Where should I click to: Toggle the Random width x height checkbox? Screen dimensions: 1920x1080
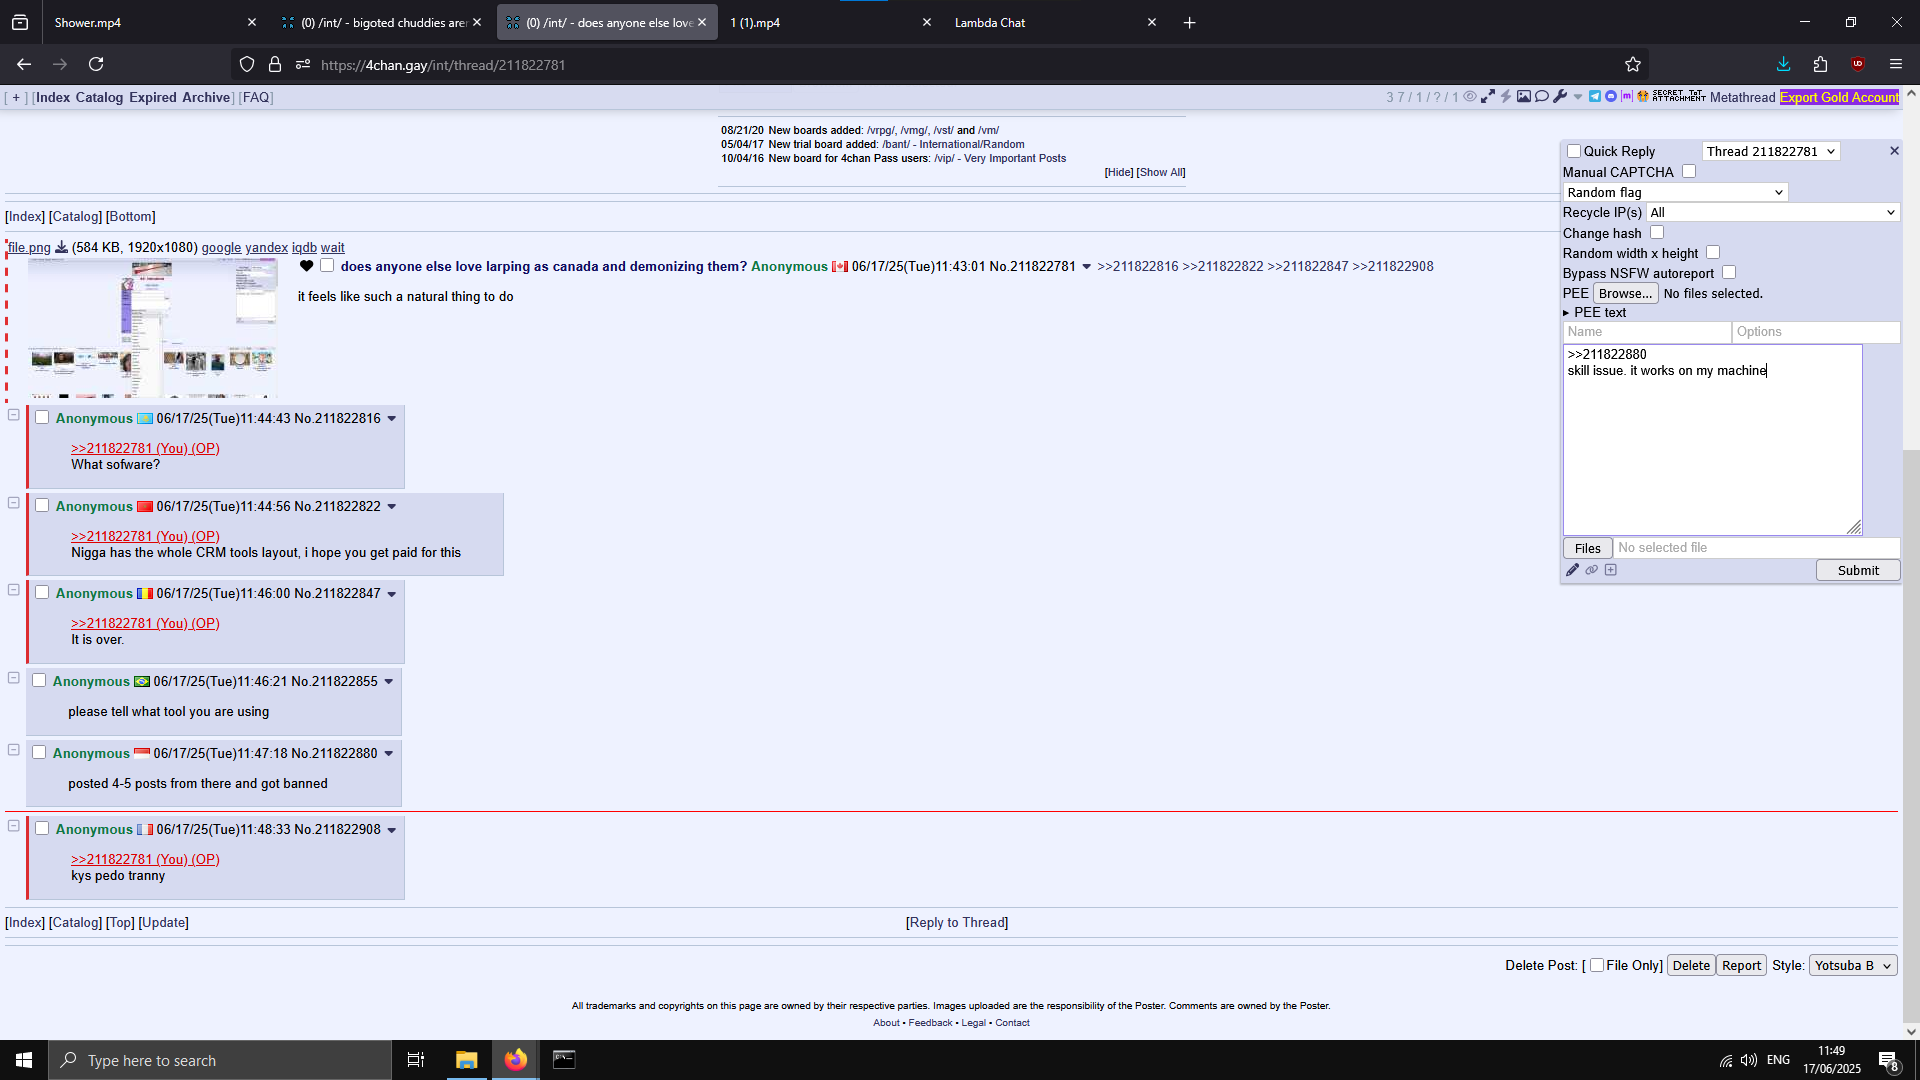coord(1713,253)
